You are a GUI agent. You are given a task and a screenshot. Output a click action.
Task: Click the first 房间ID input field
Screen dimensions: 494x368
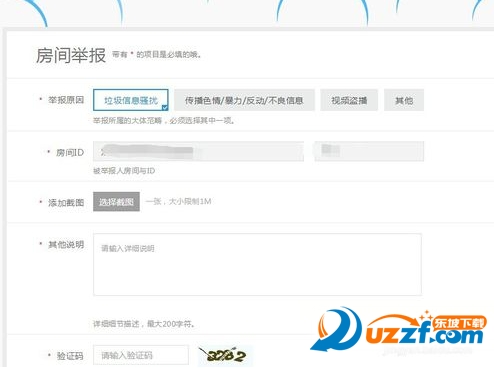coord(198,151)
